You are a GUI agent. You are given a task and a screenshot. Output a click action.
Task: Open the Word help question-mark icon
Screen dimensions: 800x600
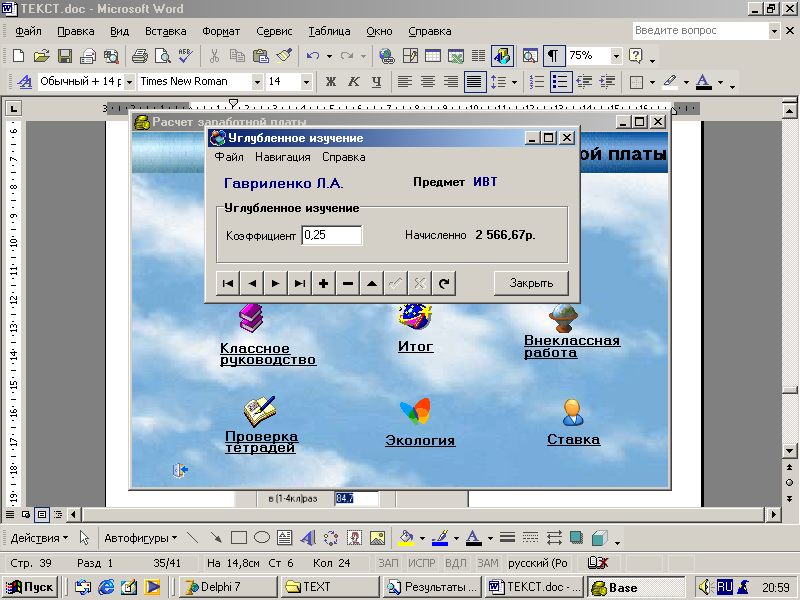636,56
